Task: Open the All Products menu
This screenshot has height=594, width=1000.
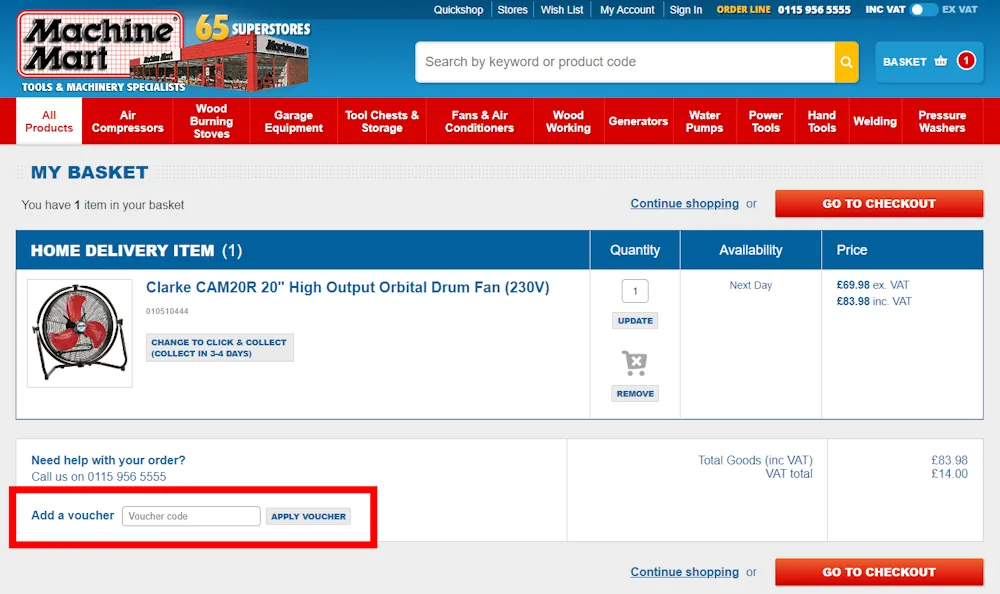Action: [49, 121]
